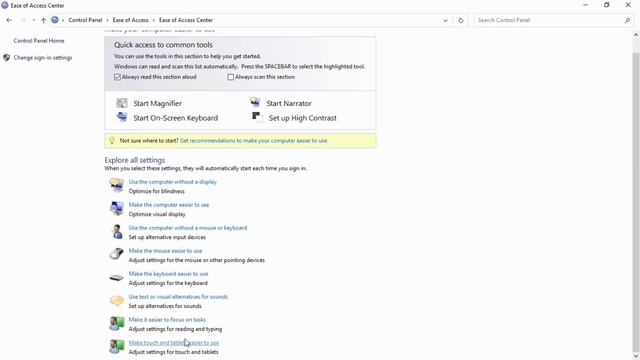Image resolution: width=640 pixels, height=360 pixels.
Task: Uncheck 'Always read this section aloud'
Action: 118,77
